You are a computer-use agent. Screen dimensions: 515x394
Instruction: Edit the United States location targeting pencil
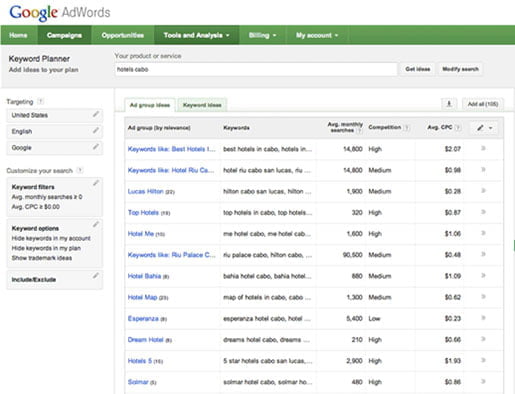[96, 114]
